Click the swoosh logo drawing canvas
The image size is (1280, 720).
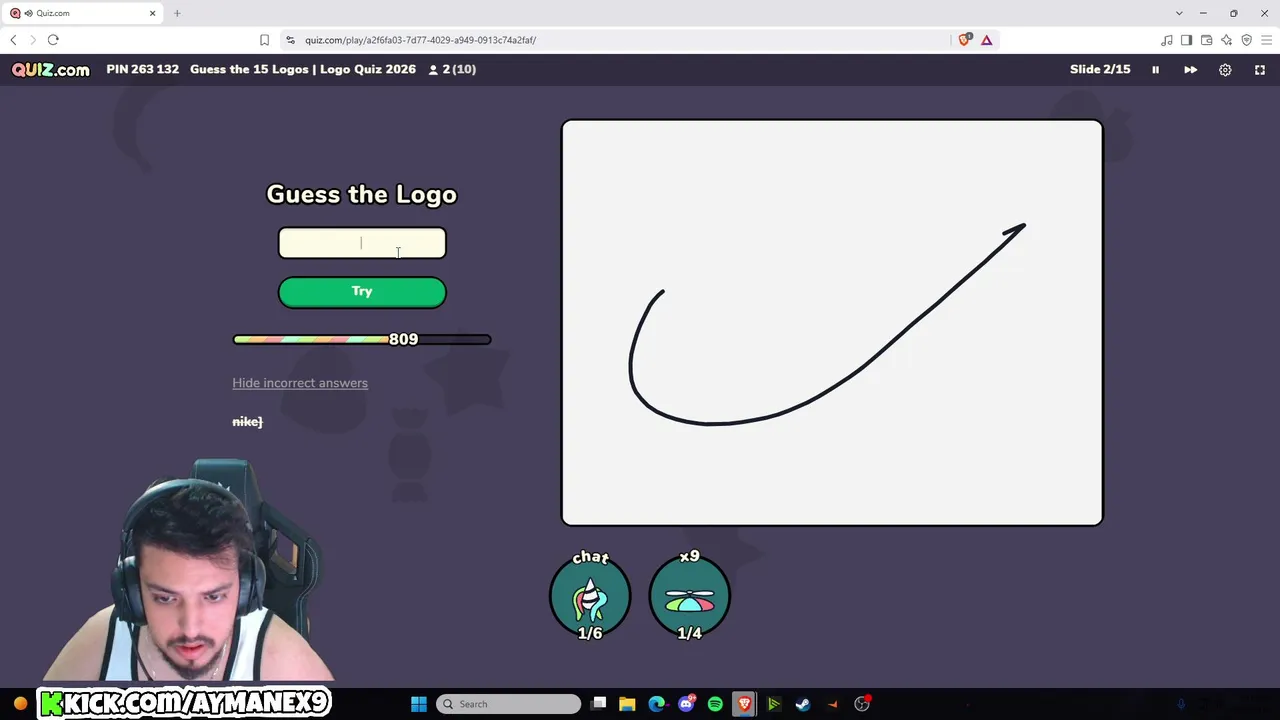(x=832, y=323)
